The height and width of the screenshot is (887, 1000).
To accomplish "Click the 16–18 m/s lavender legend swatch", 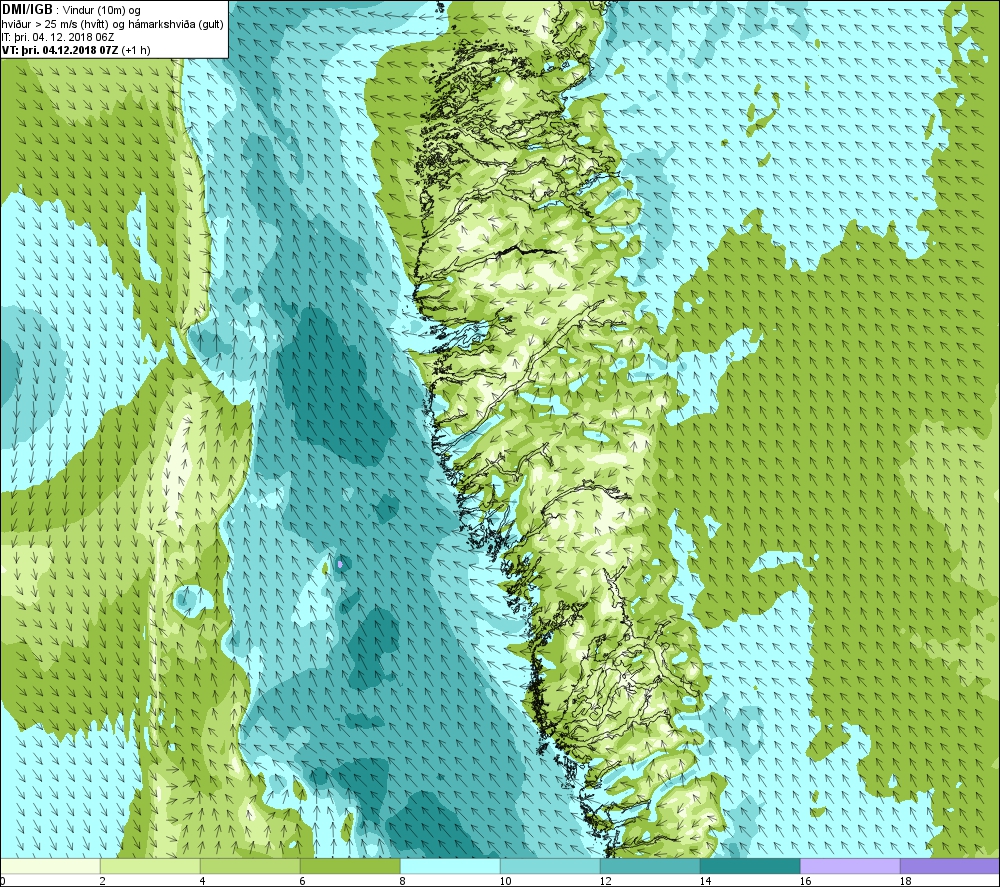I will (x=850, y=866).
